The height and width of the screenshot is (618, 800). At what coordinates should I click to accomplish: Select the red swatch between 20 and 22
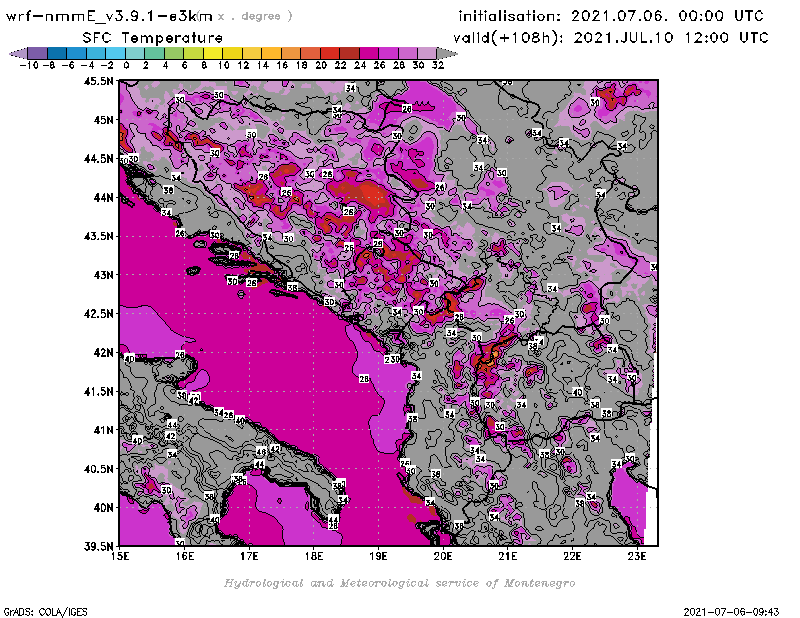330,53
